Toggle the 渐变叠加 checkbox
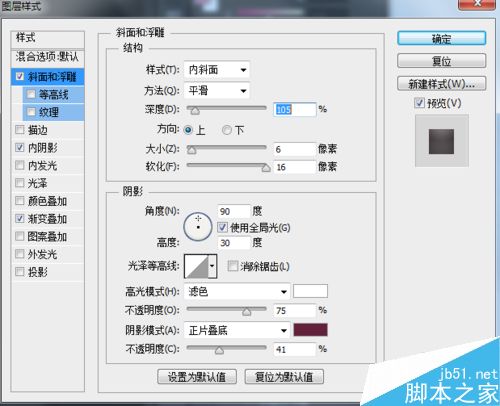This screenshot has width=500, height=406. tap(20, 219)
